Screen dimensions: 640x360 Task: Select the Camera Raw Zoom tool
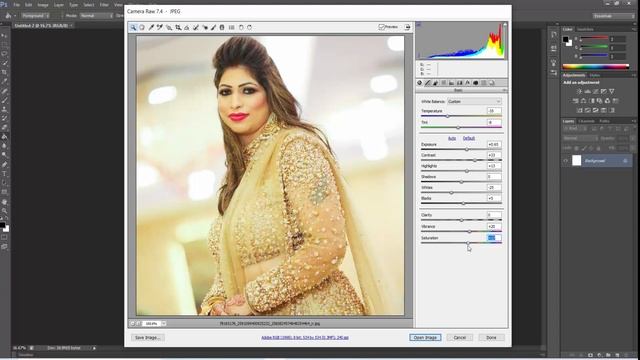click(133, 27)
